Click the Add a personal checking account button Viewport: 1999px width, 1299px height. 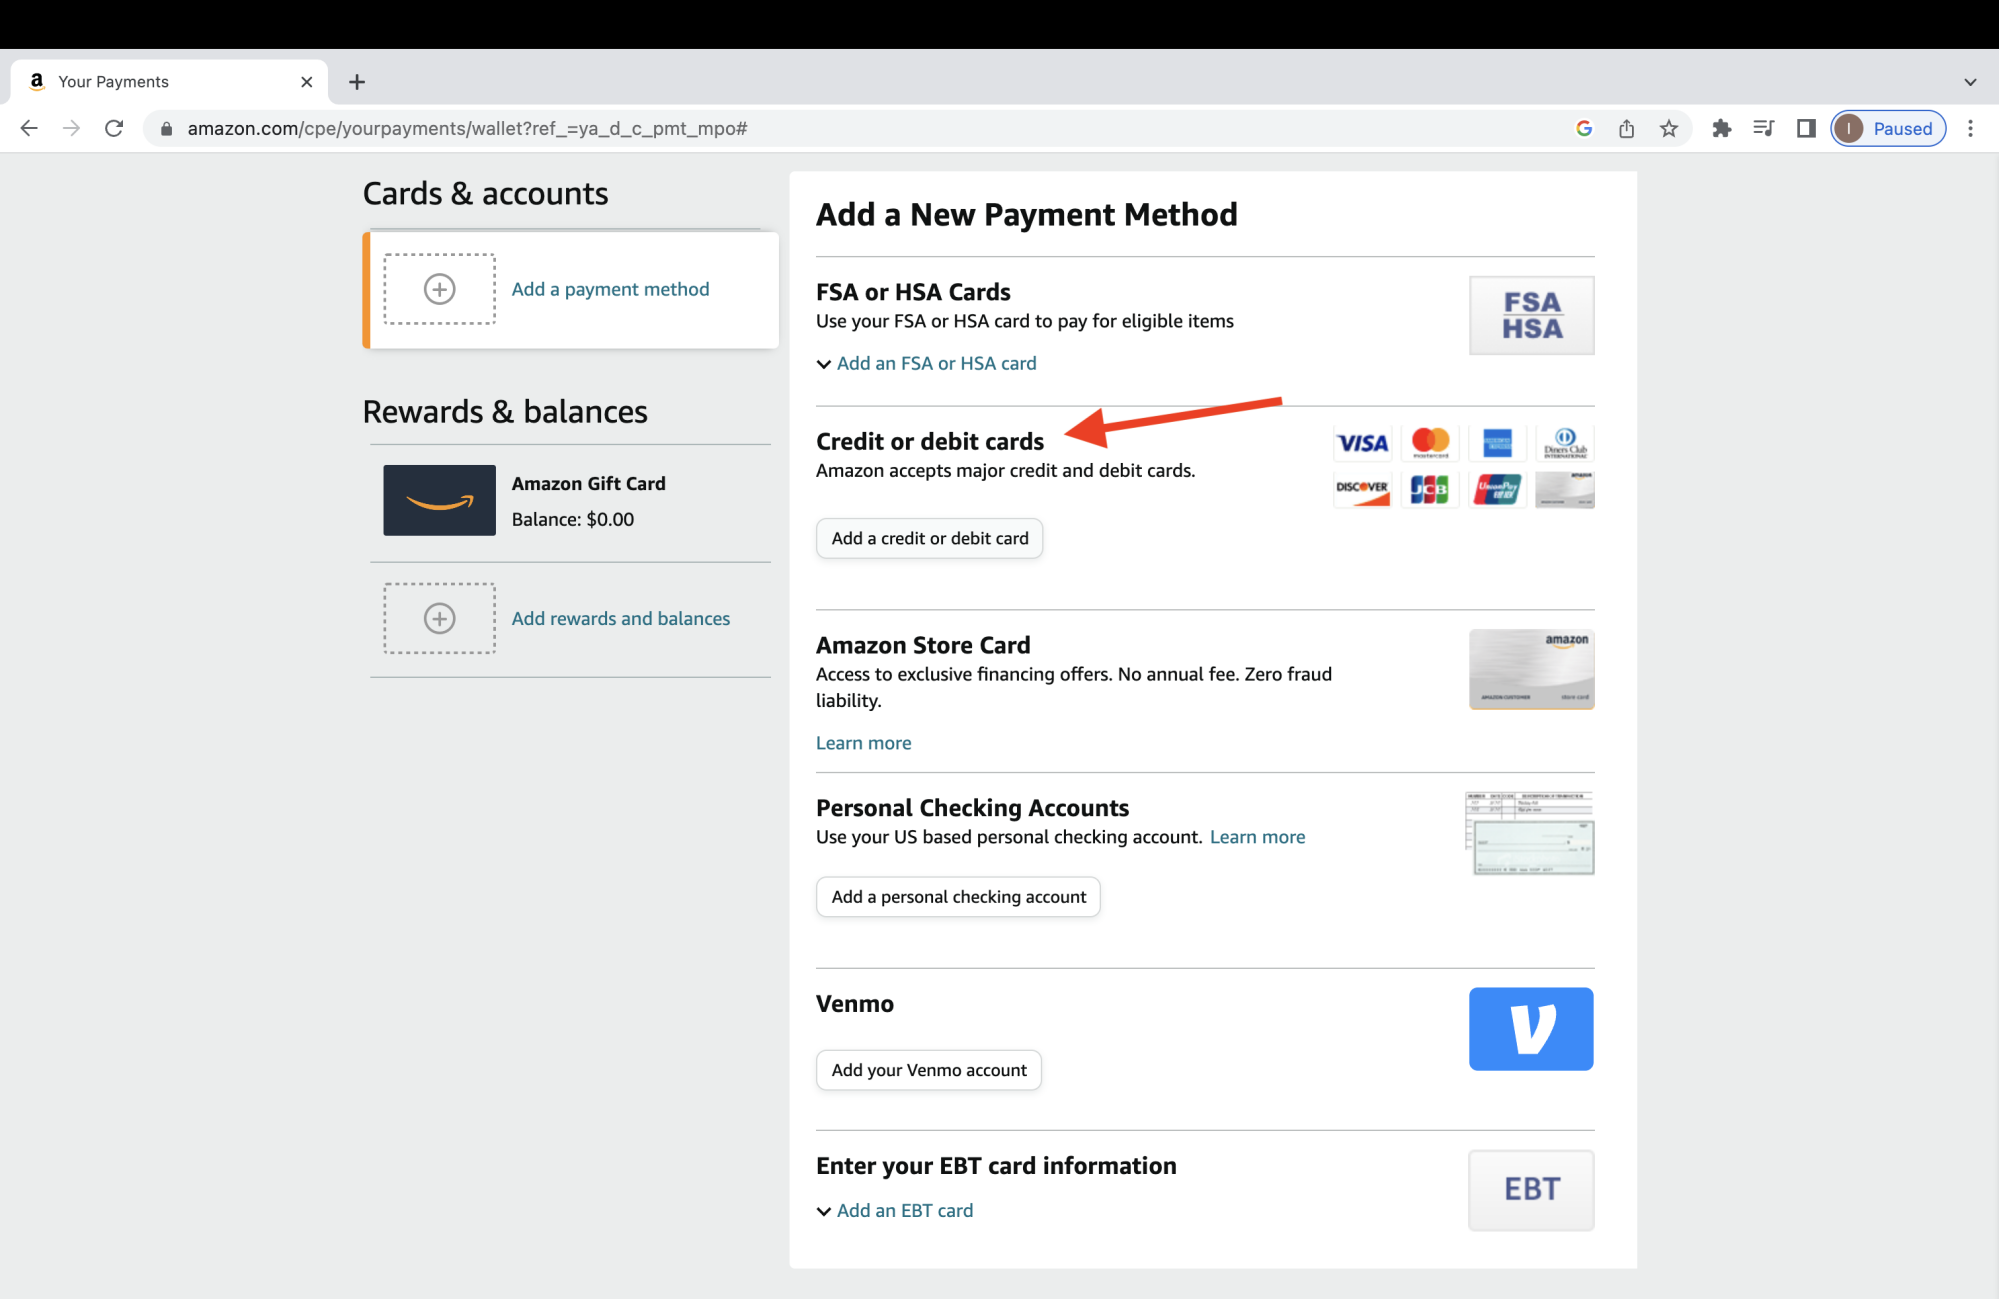[x=957, y=896]
